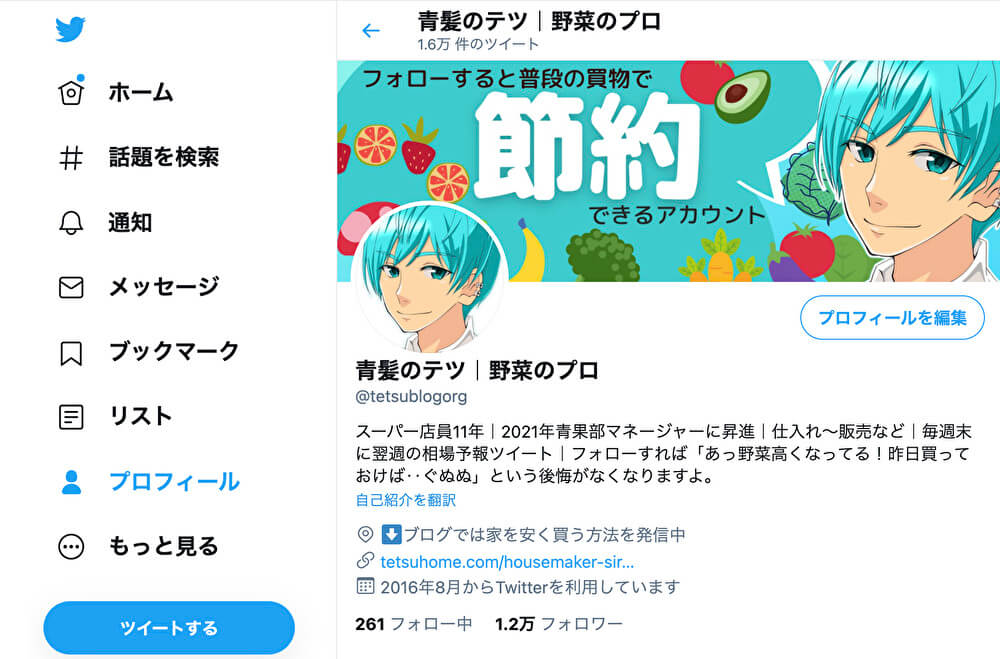
Task: Click the ツイートする button
Action: tap(169, 628)
